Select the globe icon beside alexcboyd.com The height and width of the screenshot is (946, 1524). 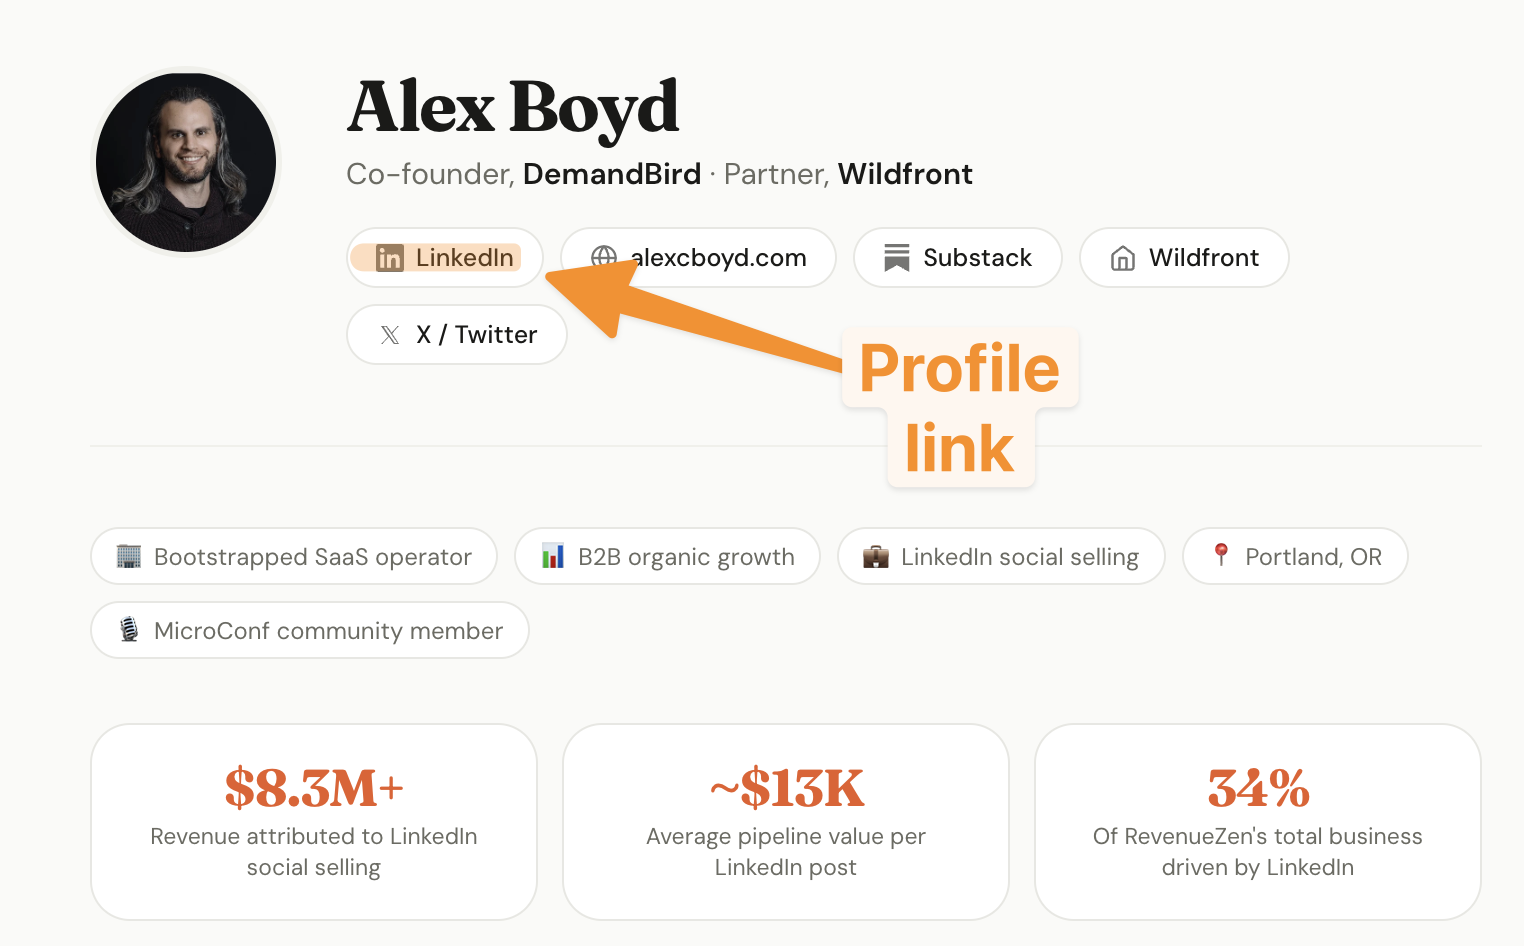pyautogui.click(x=602, y=258)
